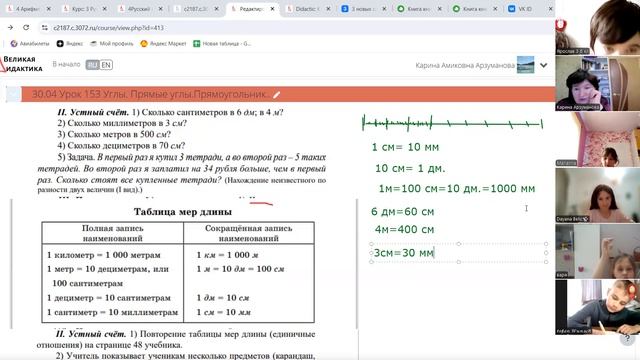Image resolution: width=640 pixels, height=360 pixels.
Task: Click table cell '1 километр = 1 000 метрам'
Action: pyautogui.click(x=104, y=255)
